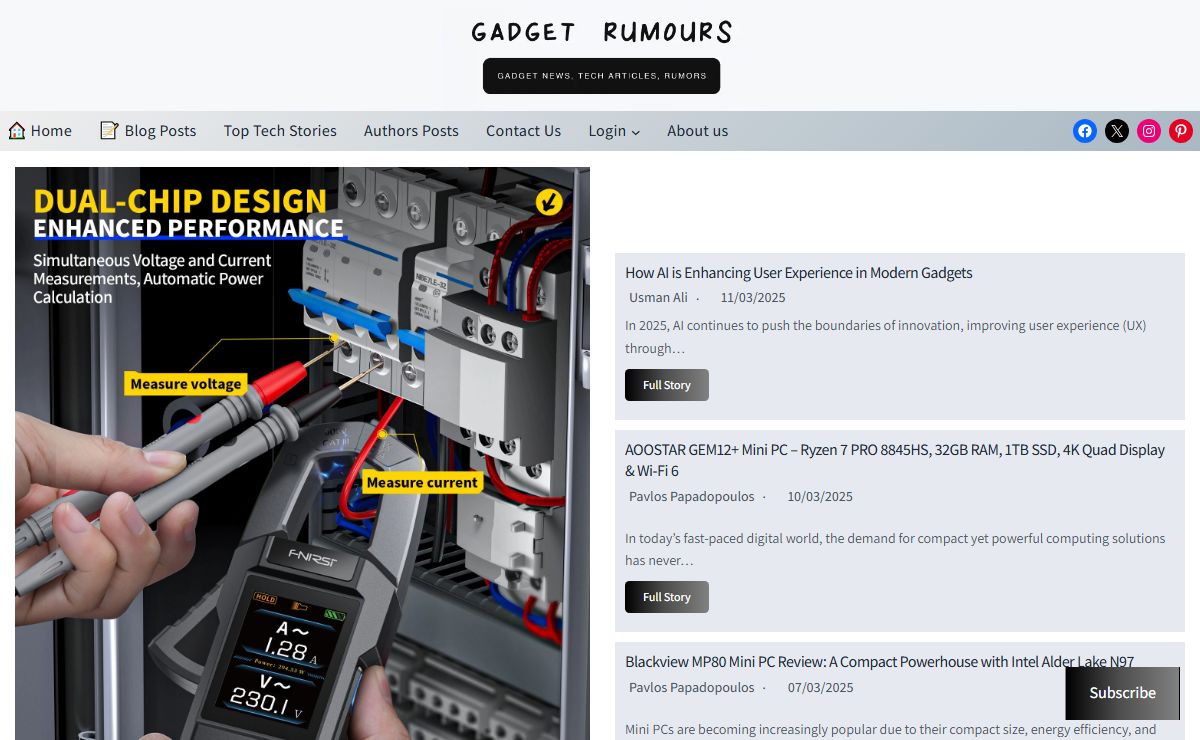Expand the Login dropdown chevron
This screenshot has width=1200, height=740.
tap(636, 132)
